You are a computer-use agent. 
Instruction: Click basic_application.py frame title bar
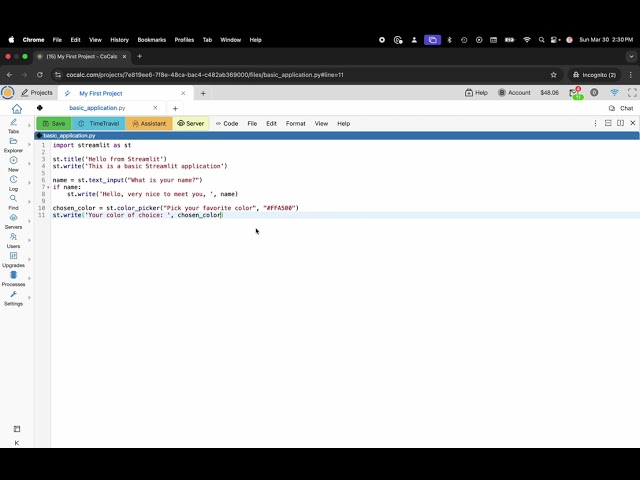[x=337, y=136]
